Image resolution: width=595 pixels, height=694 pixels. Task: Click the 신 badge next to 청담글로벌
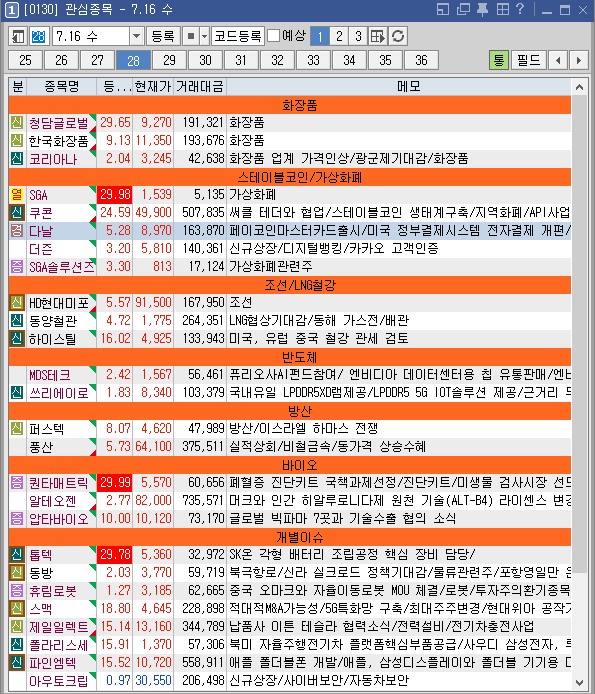17,123
